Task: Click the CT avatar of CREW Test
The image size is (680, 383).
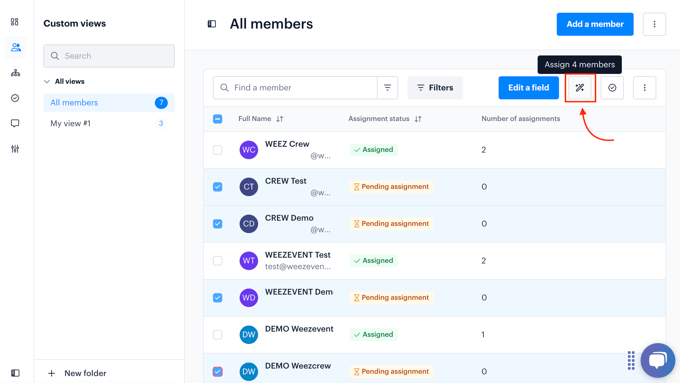Action: (x=248, y=187)
